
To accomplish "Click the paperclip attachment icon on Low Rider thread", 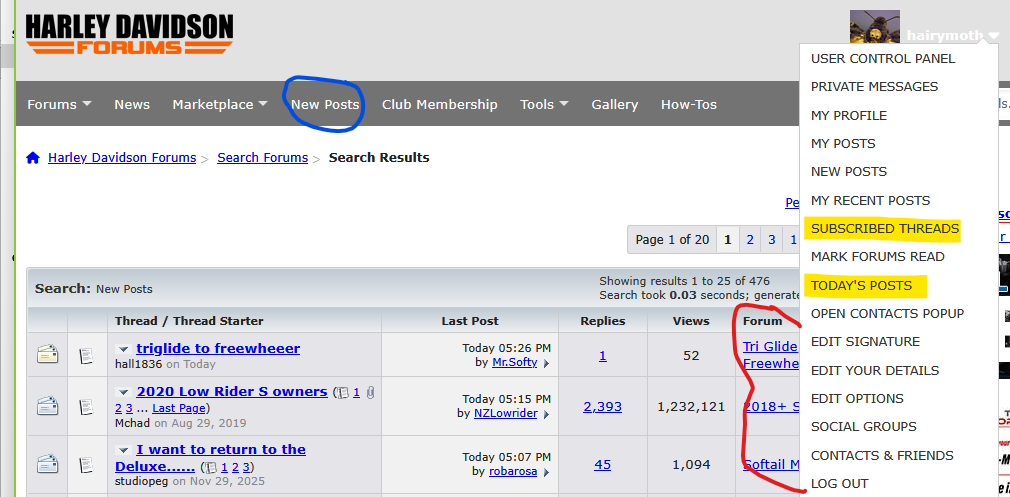I will coord(369,392).
